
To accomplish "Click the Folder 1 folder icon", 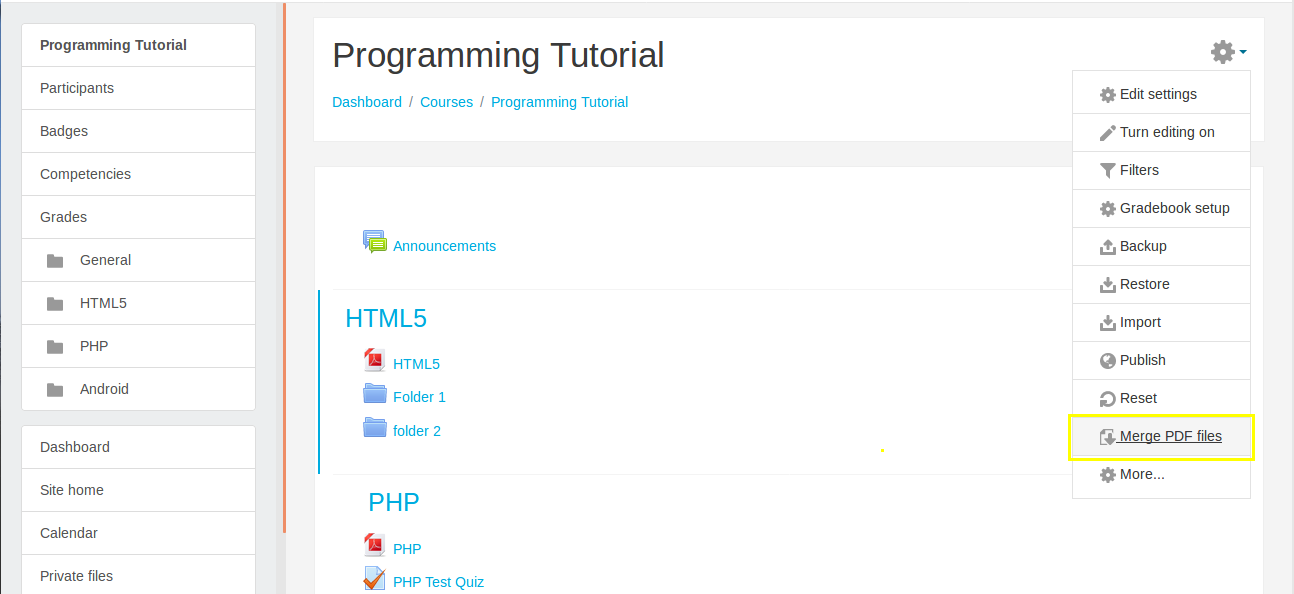I will pos(375,393).
